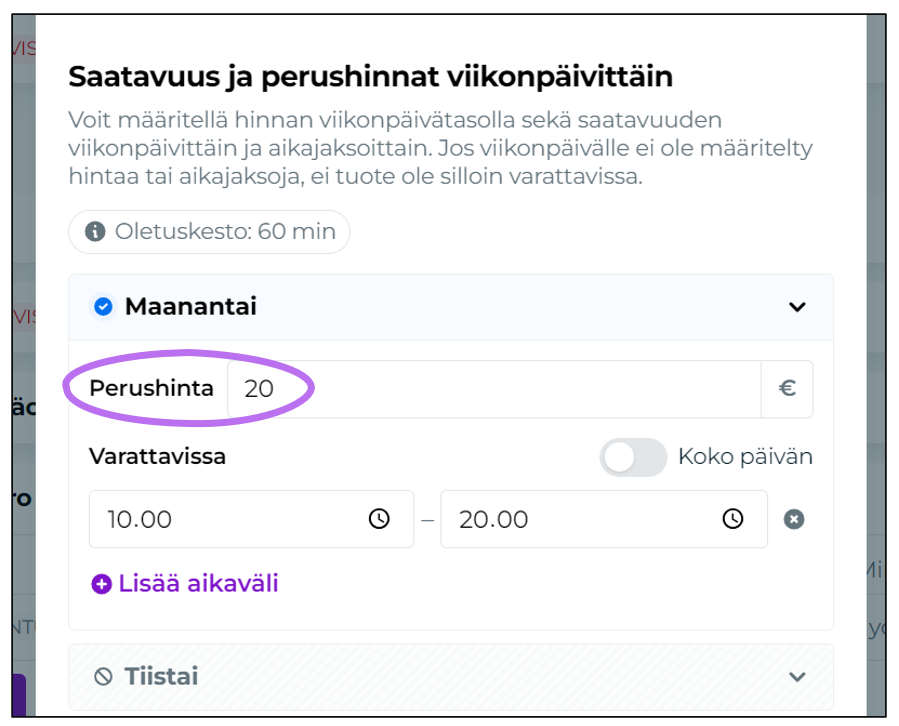This screenshot has height=726, width=899.
Task: Open clock picker in 10.00 start field
Action: (379, 519)
